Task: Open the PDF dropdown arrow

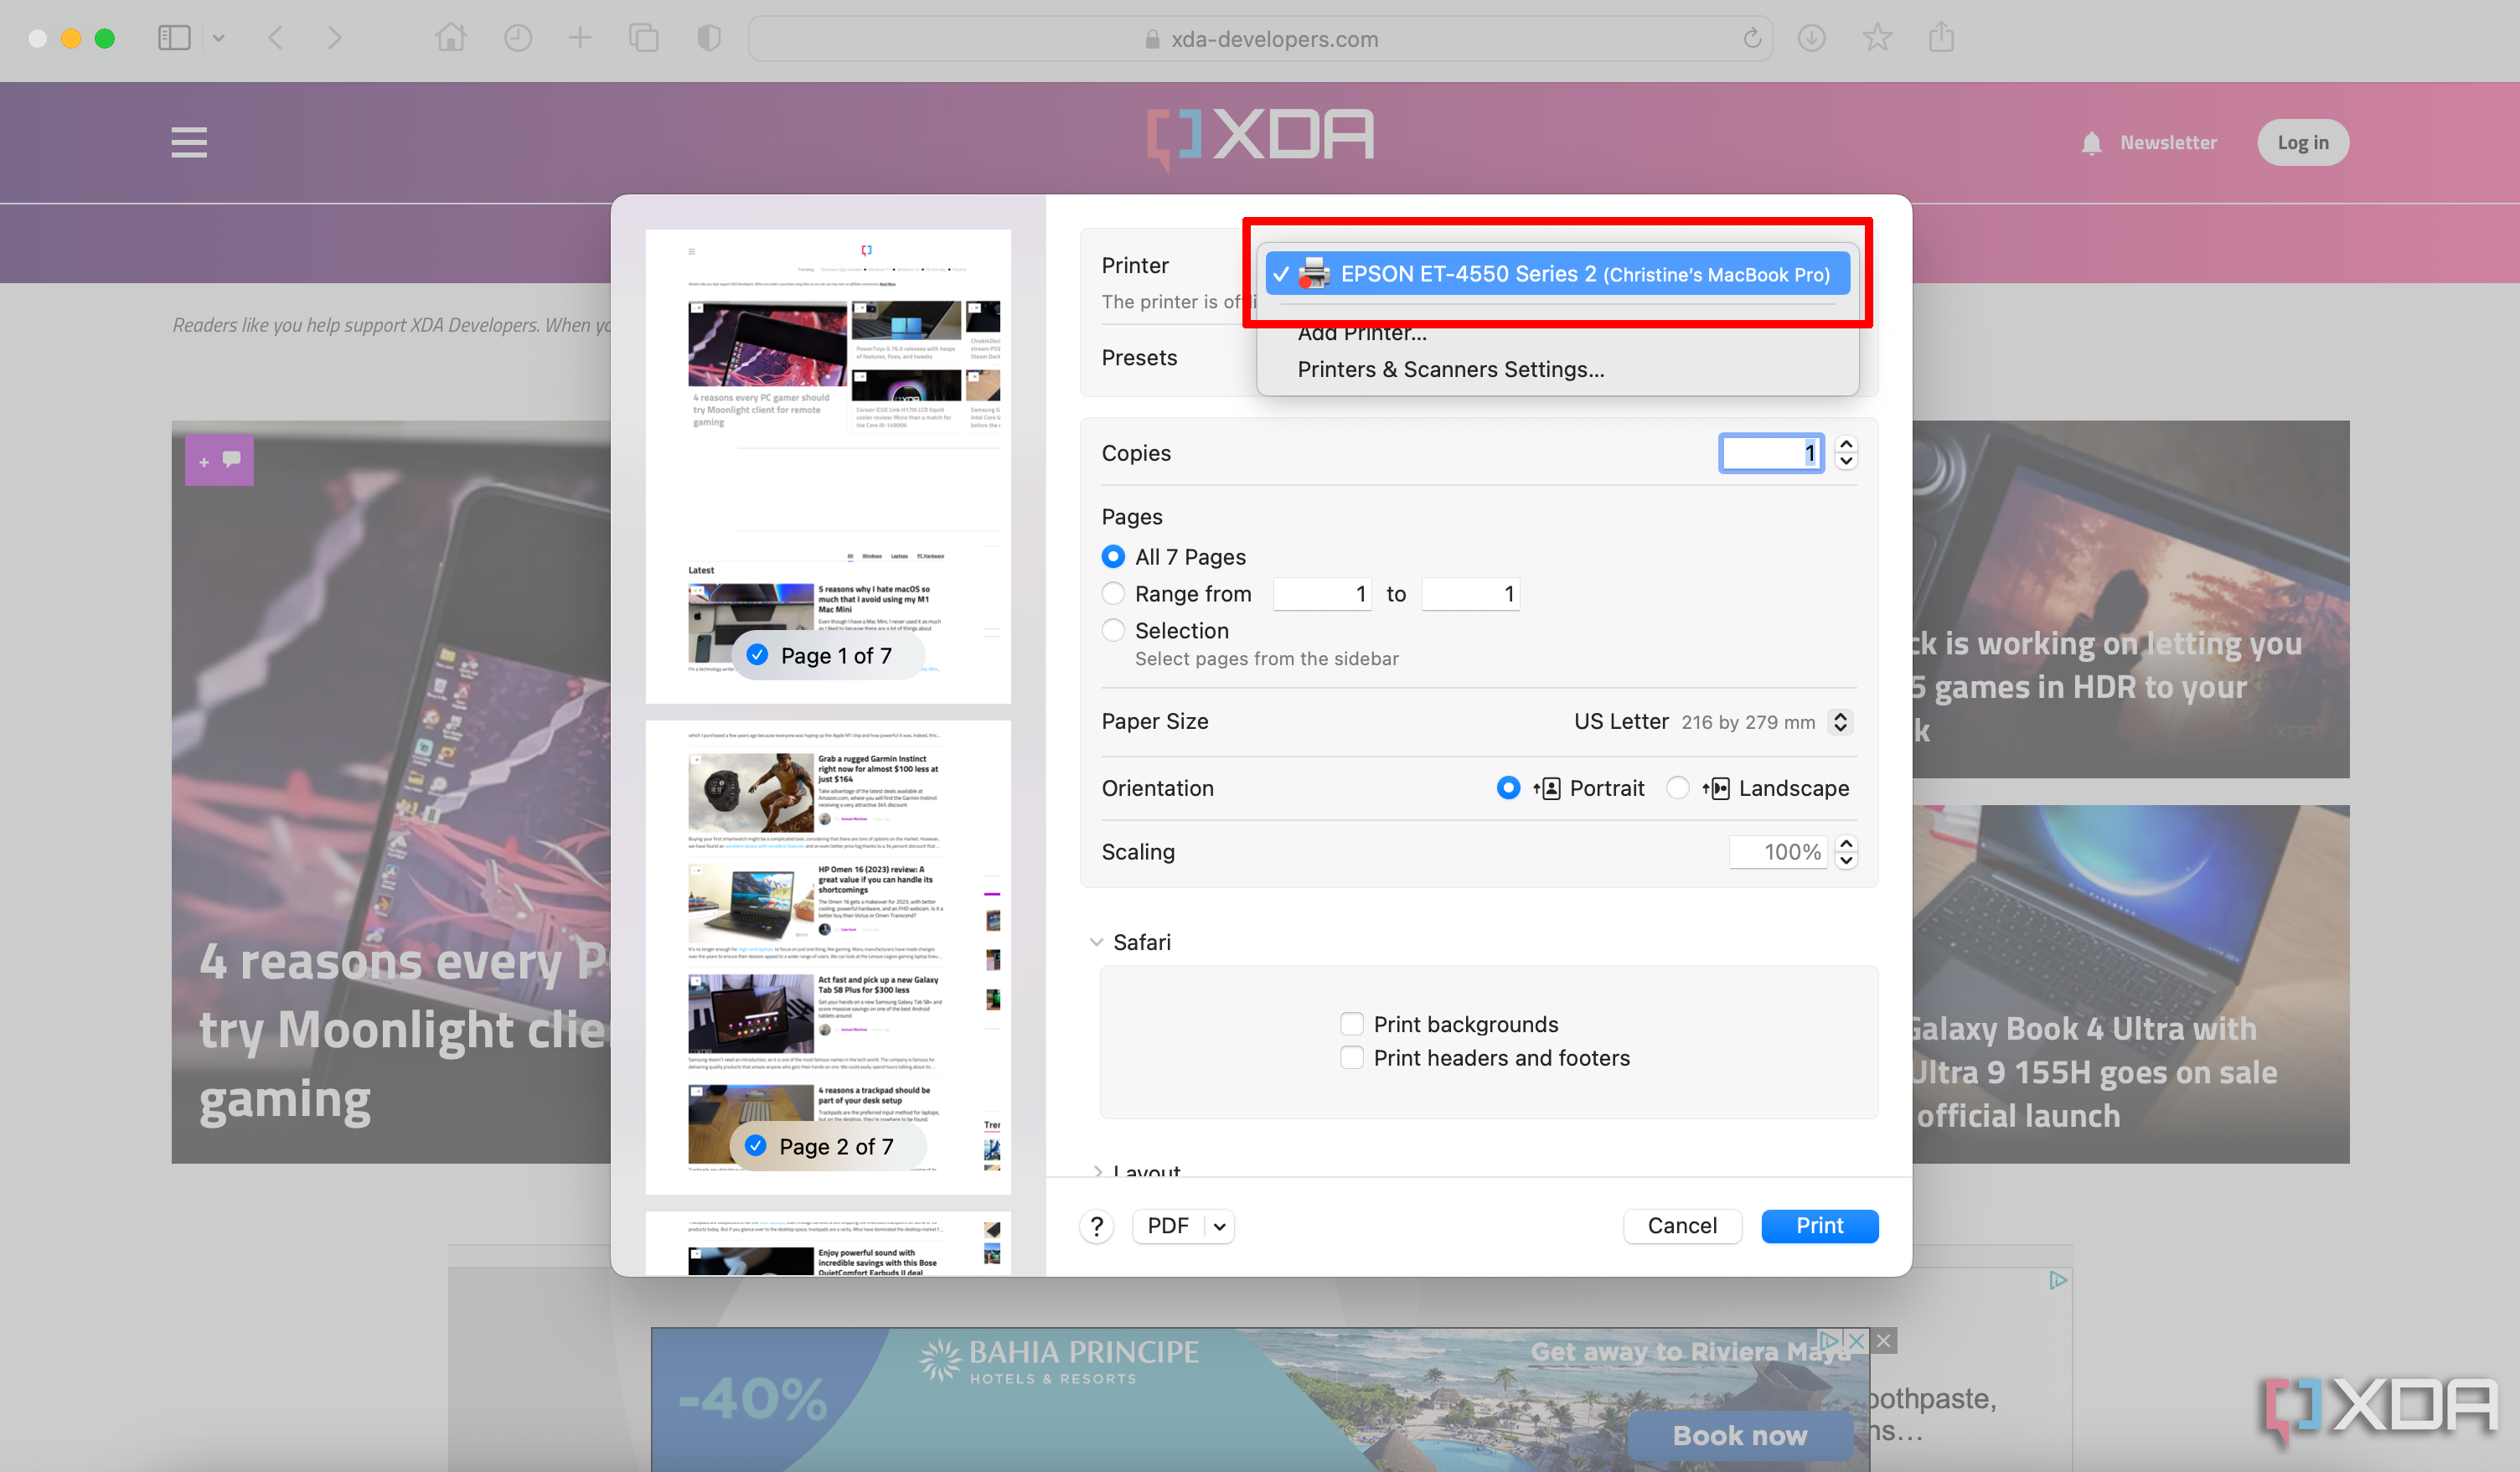Action: tap(1219, 1226)
